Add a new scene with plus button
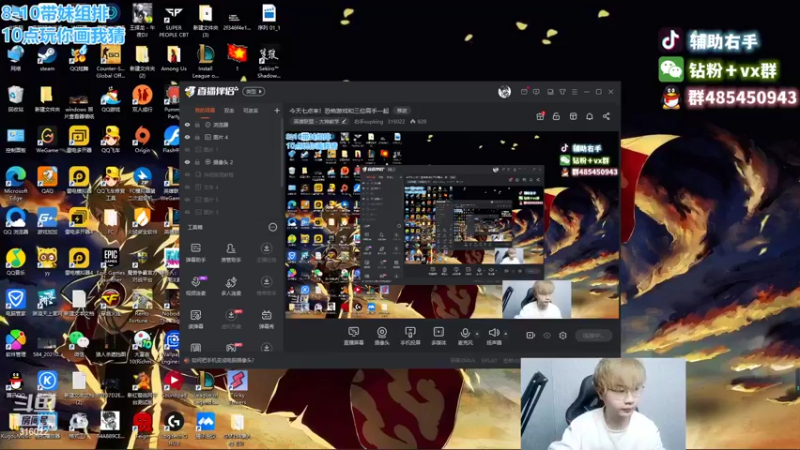Screen dimensions: 800x450 click(277, 110)
